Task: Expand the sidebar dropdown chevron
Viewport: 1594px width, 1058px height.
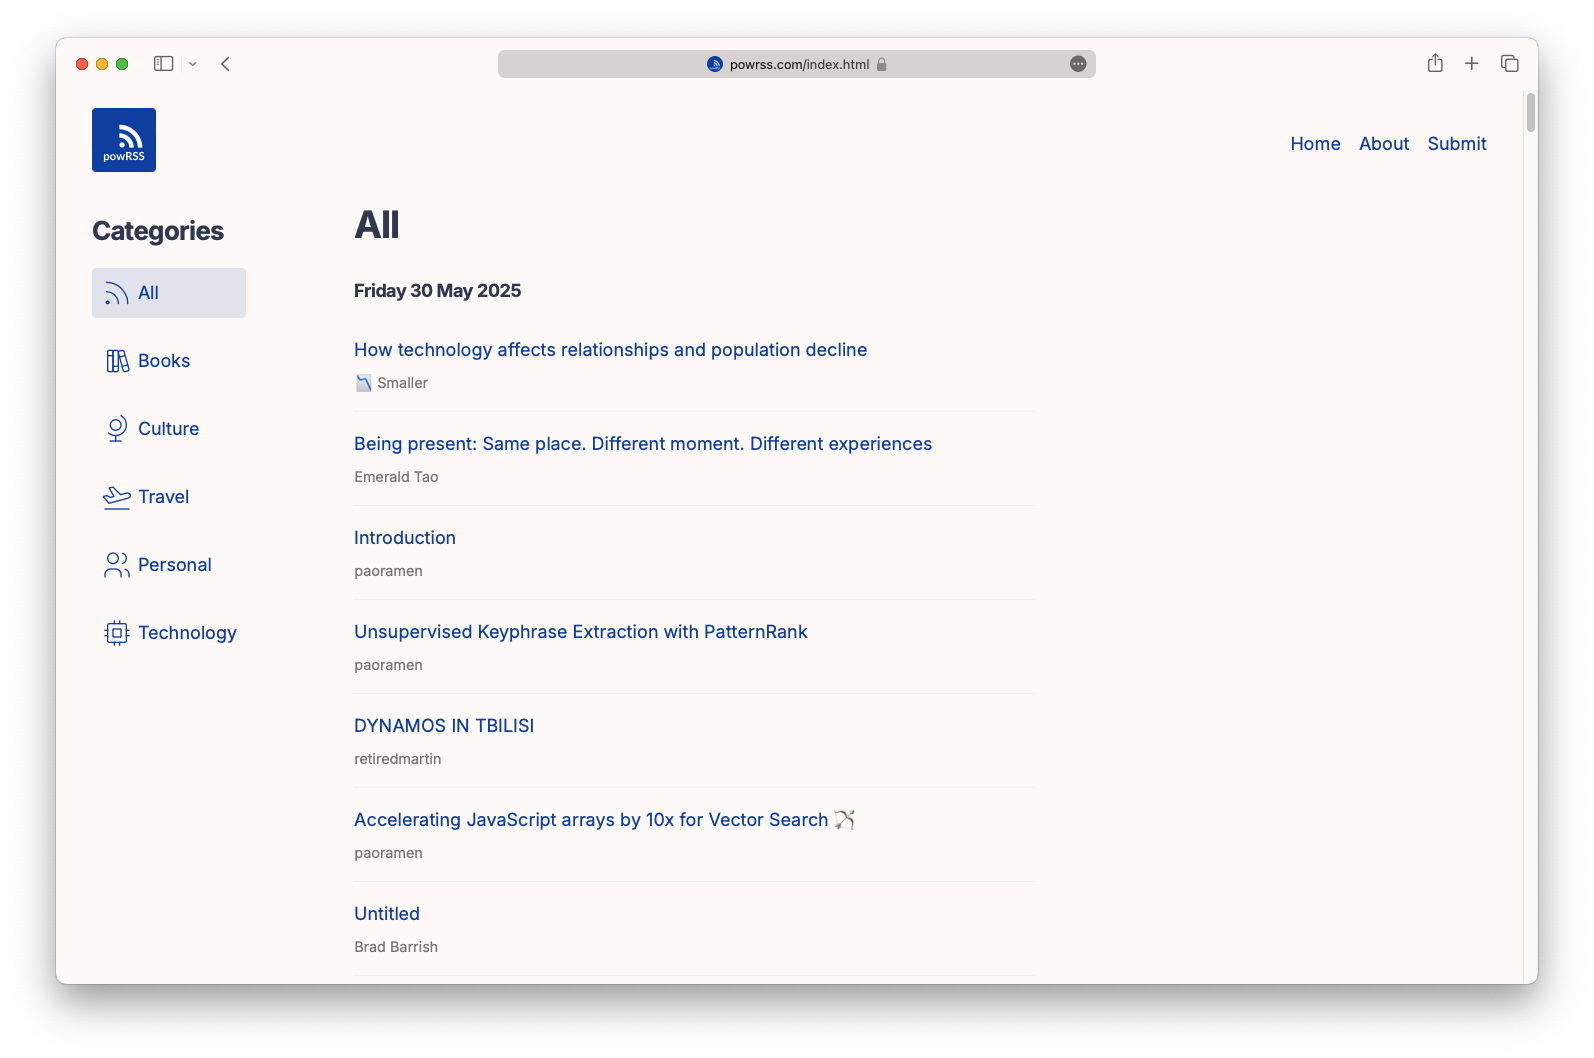Action: click(x=193, y=64)
